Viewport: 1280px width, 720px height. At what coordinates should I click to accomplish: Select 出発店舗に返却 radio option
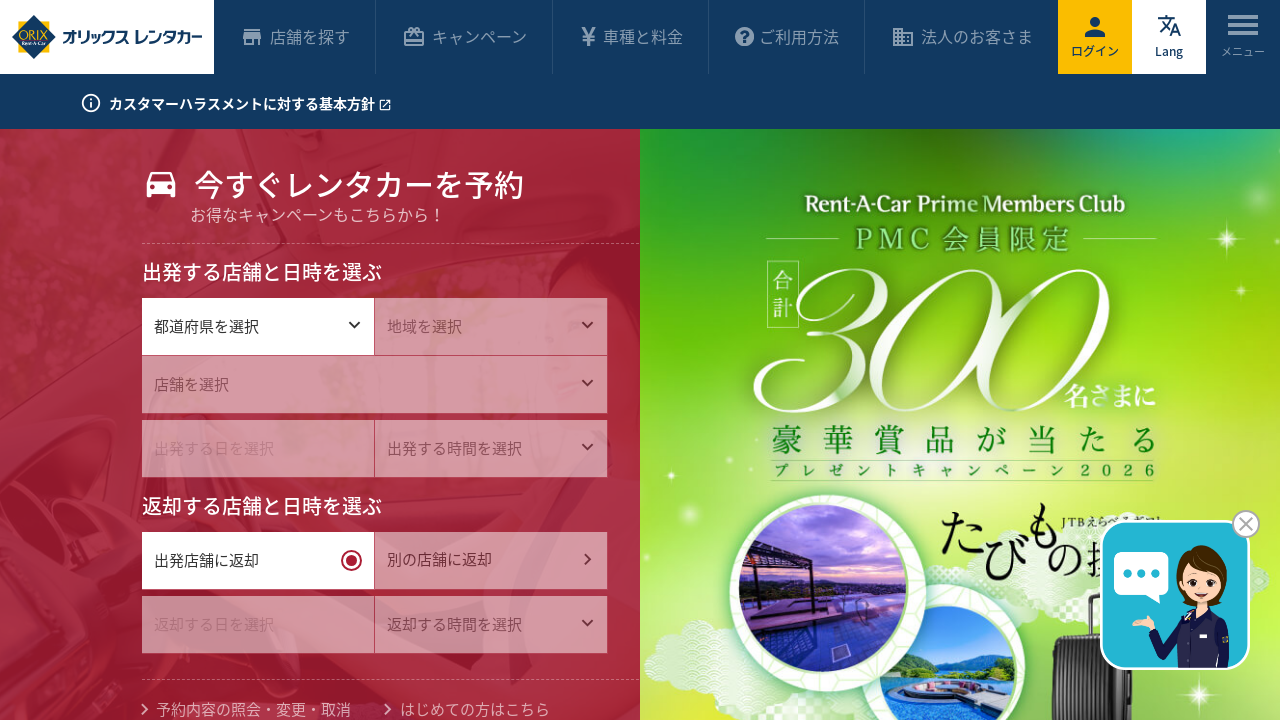click(258, 561)
